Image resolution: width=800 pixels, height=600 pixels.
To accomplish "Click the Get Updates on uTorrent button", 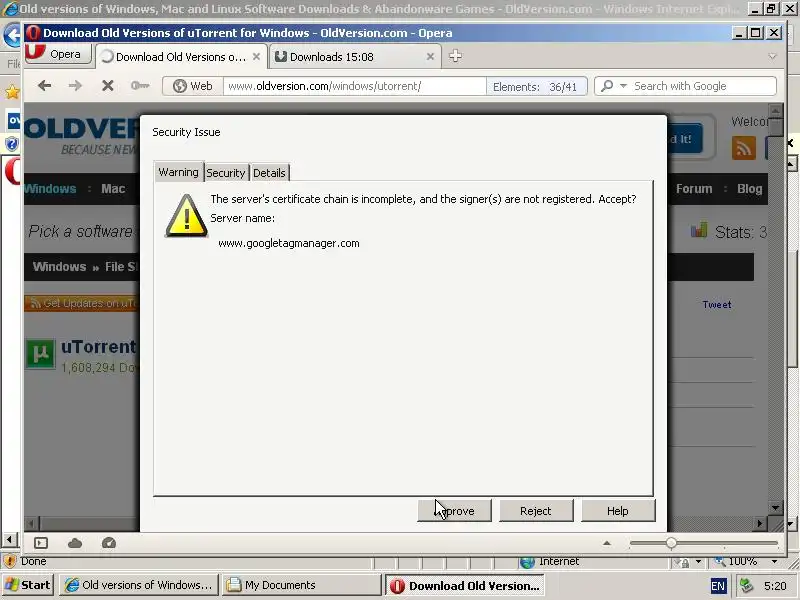I will [x=82, y=303].
